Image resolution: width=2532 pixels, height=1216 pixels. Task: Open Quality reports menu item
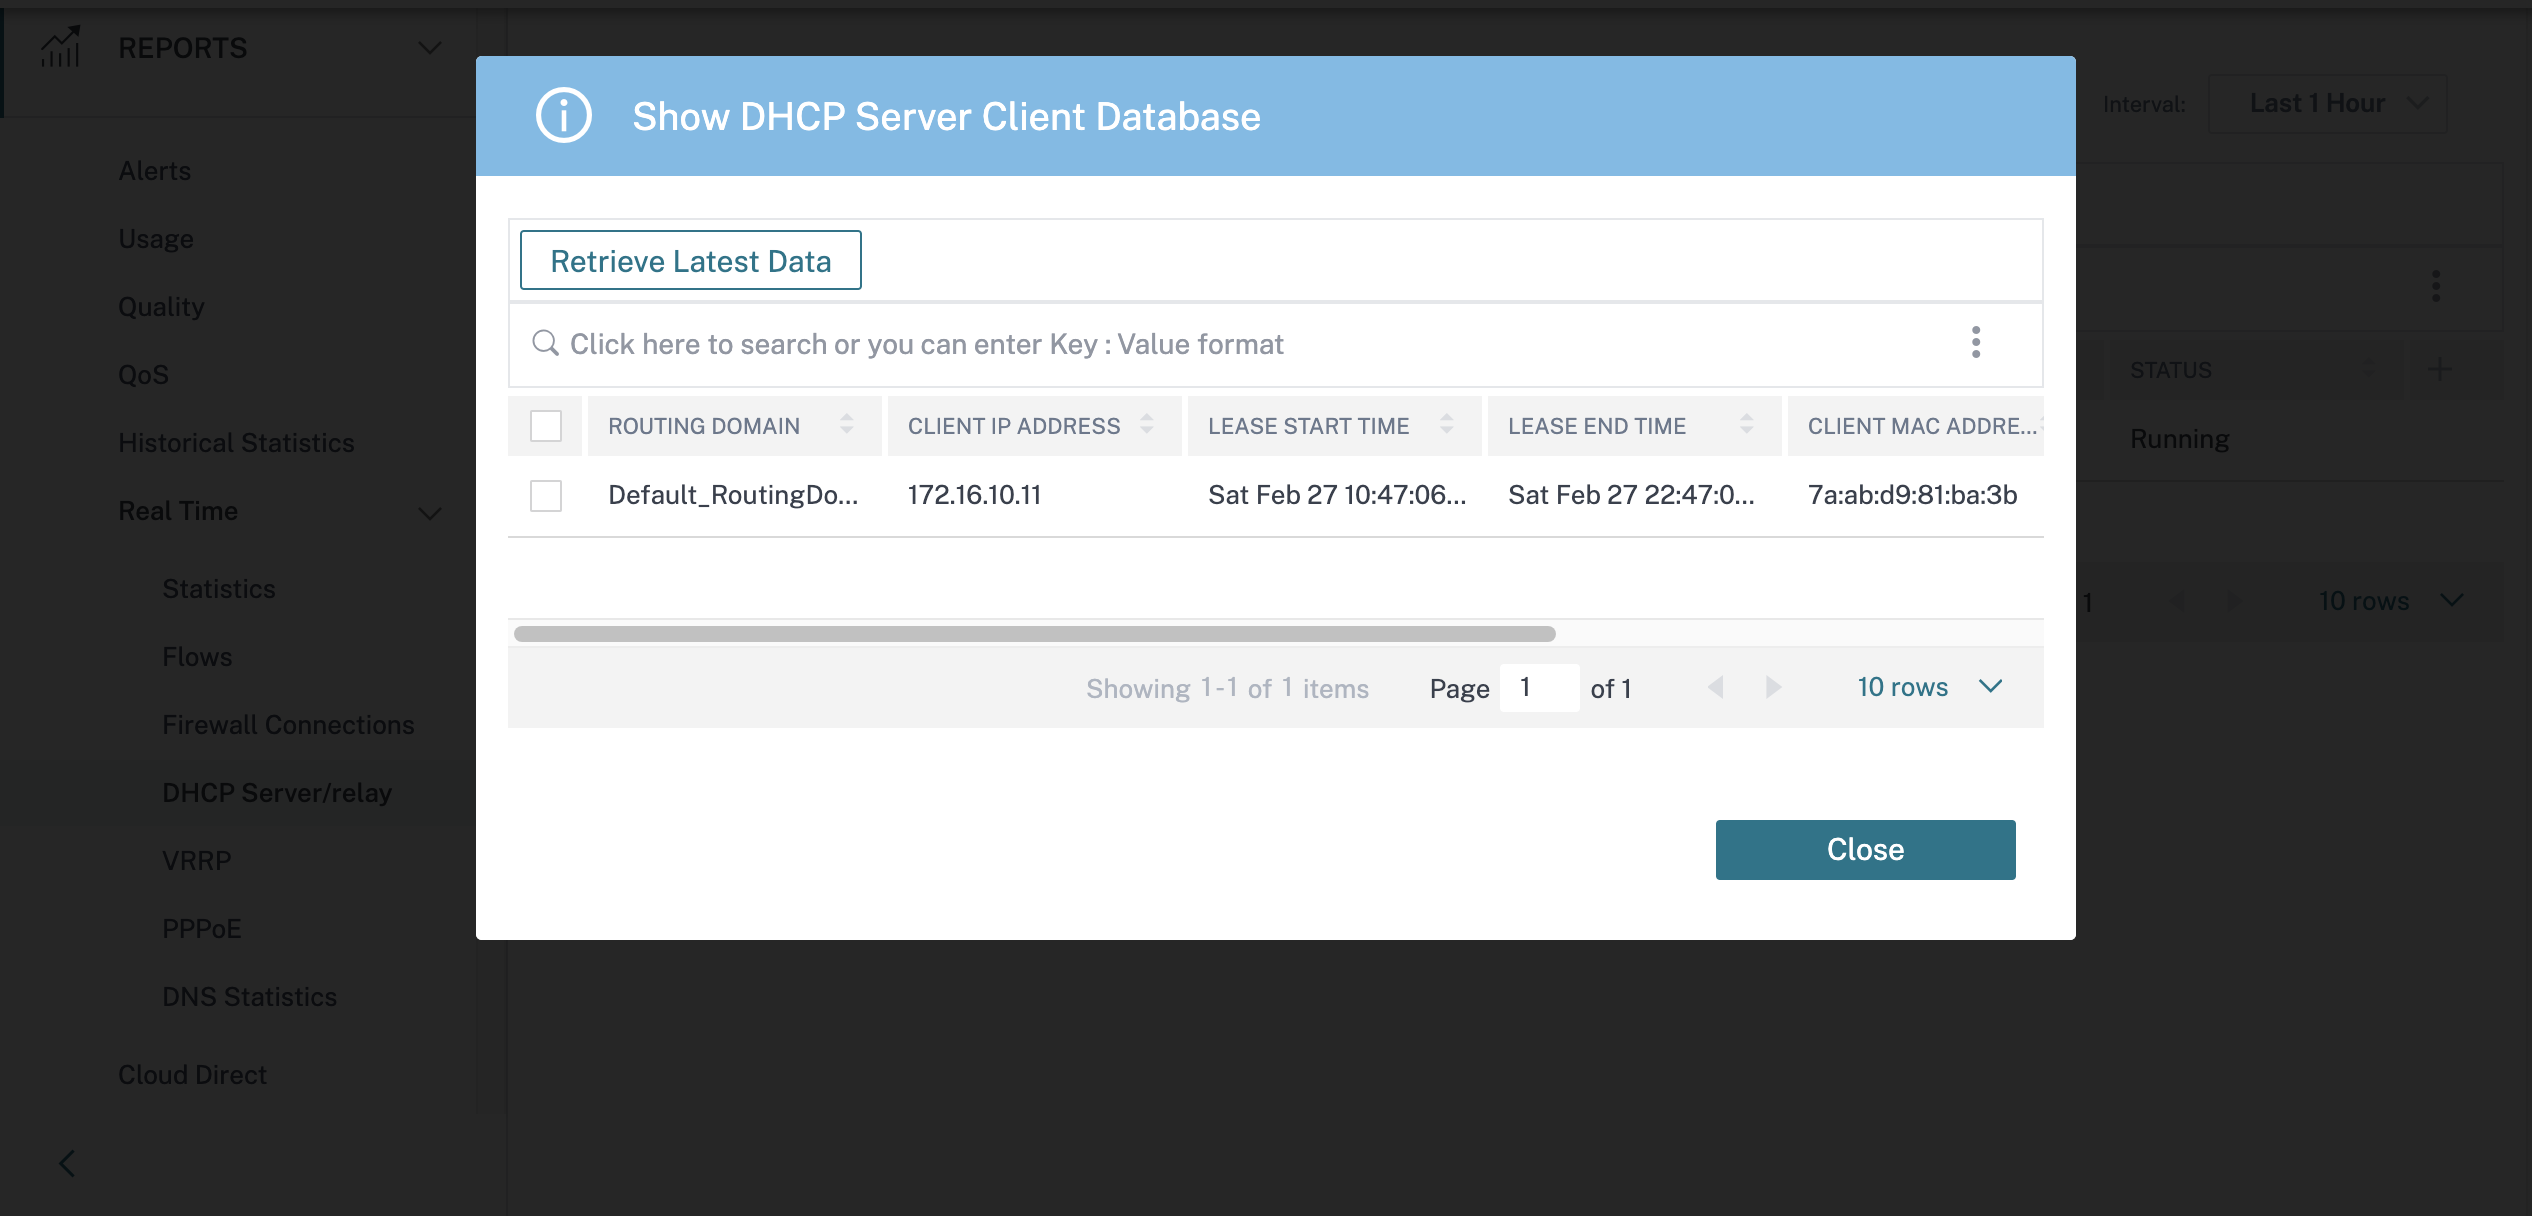pyautogui.click(x=161, y=307)
